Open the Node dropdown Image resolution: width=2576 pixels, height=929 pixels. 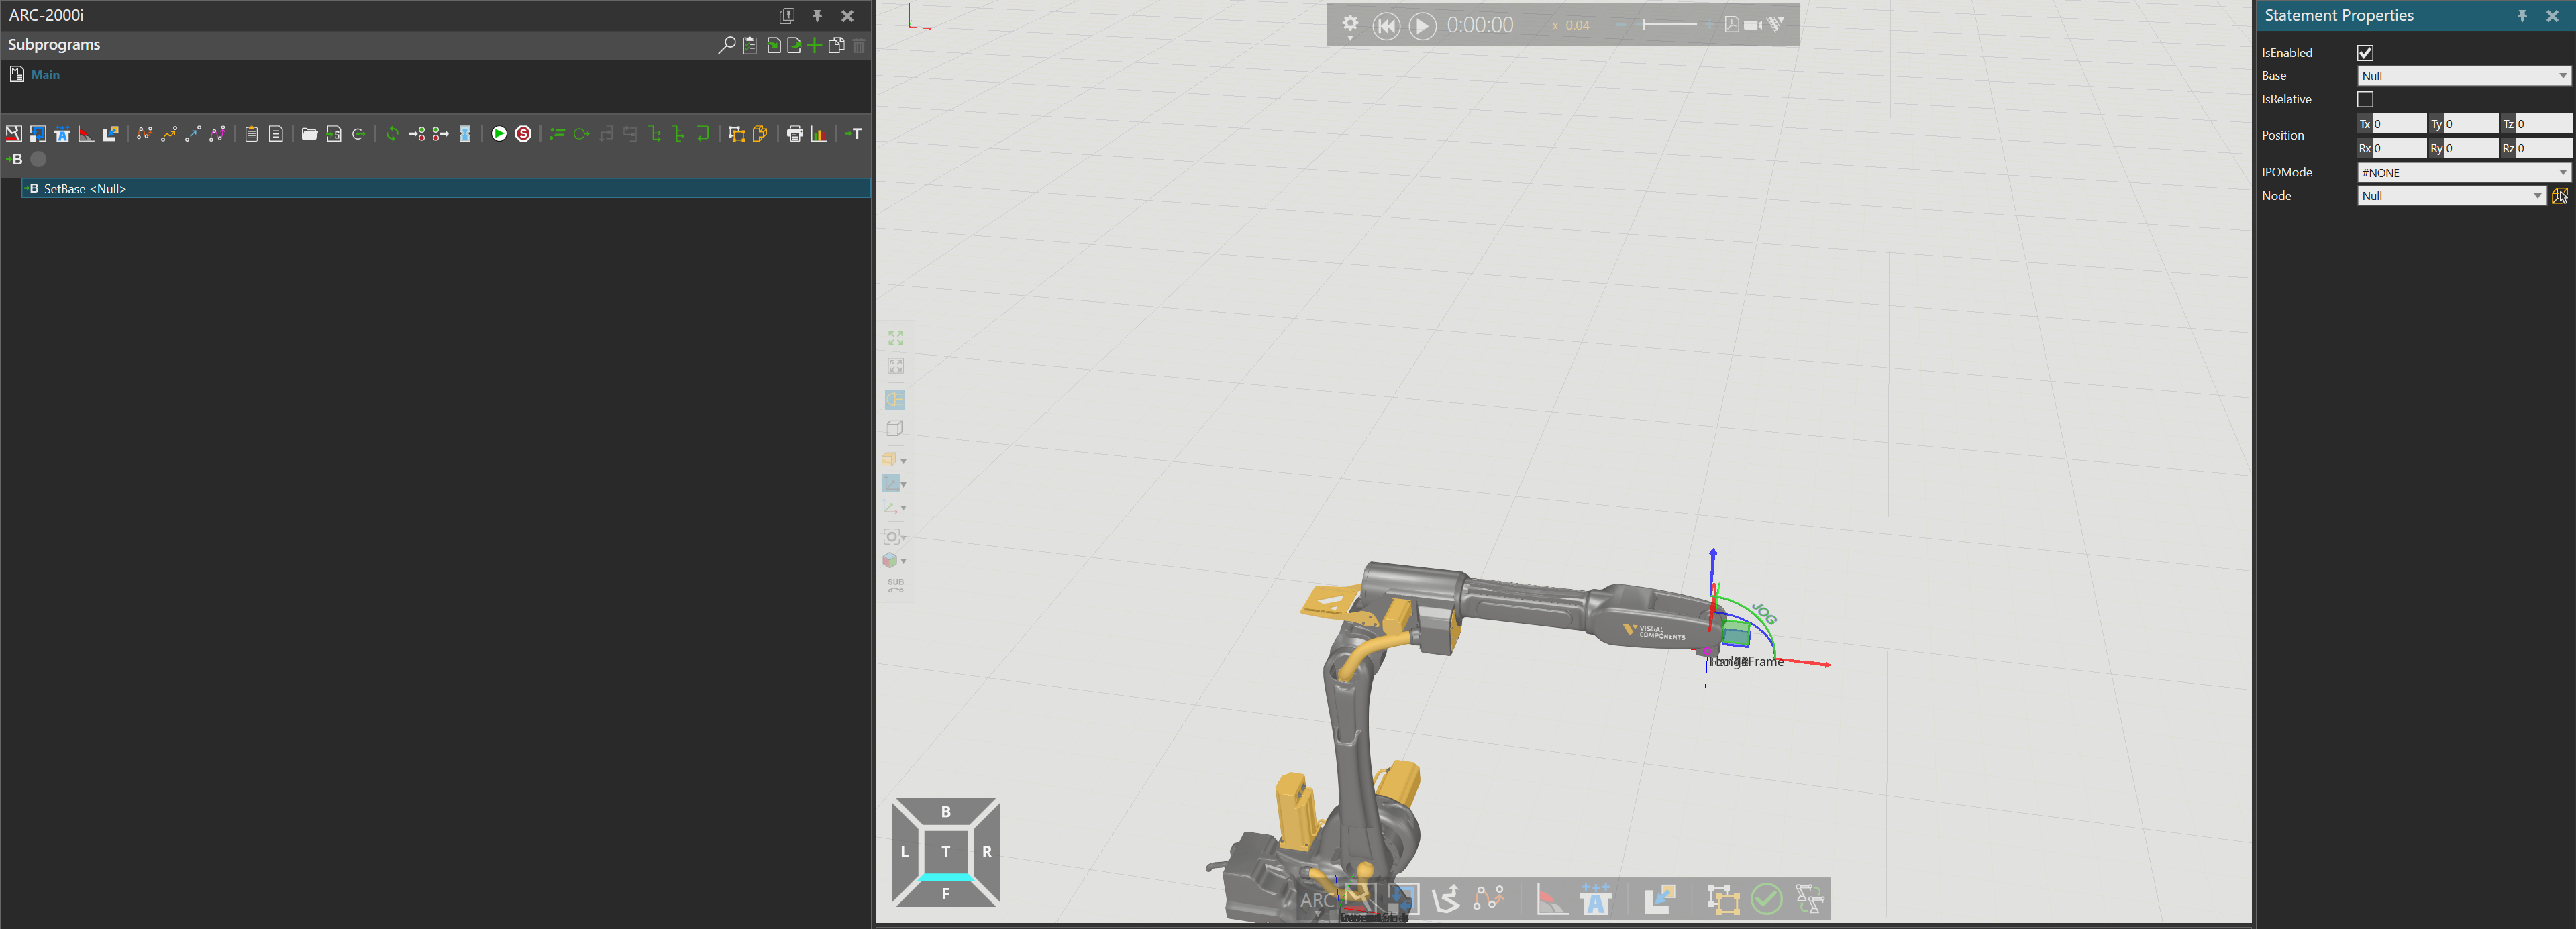pyautogui.click(x=2451, y=196)
